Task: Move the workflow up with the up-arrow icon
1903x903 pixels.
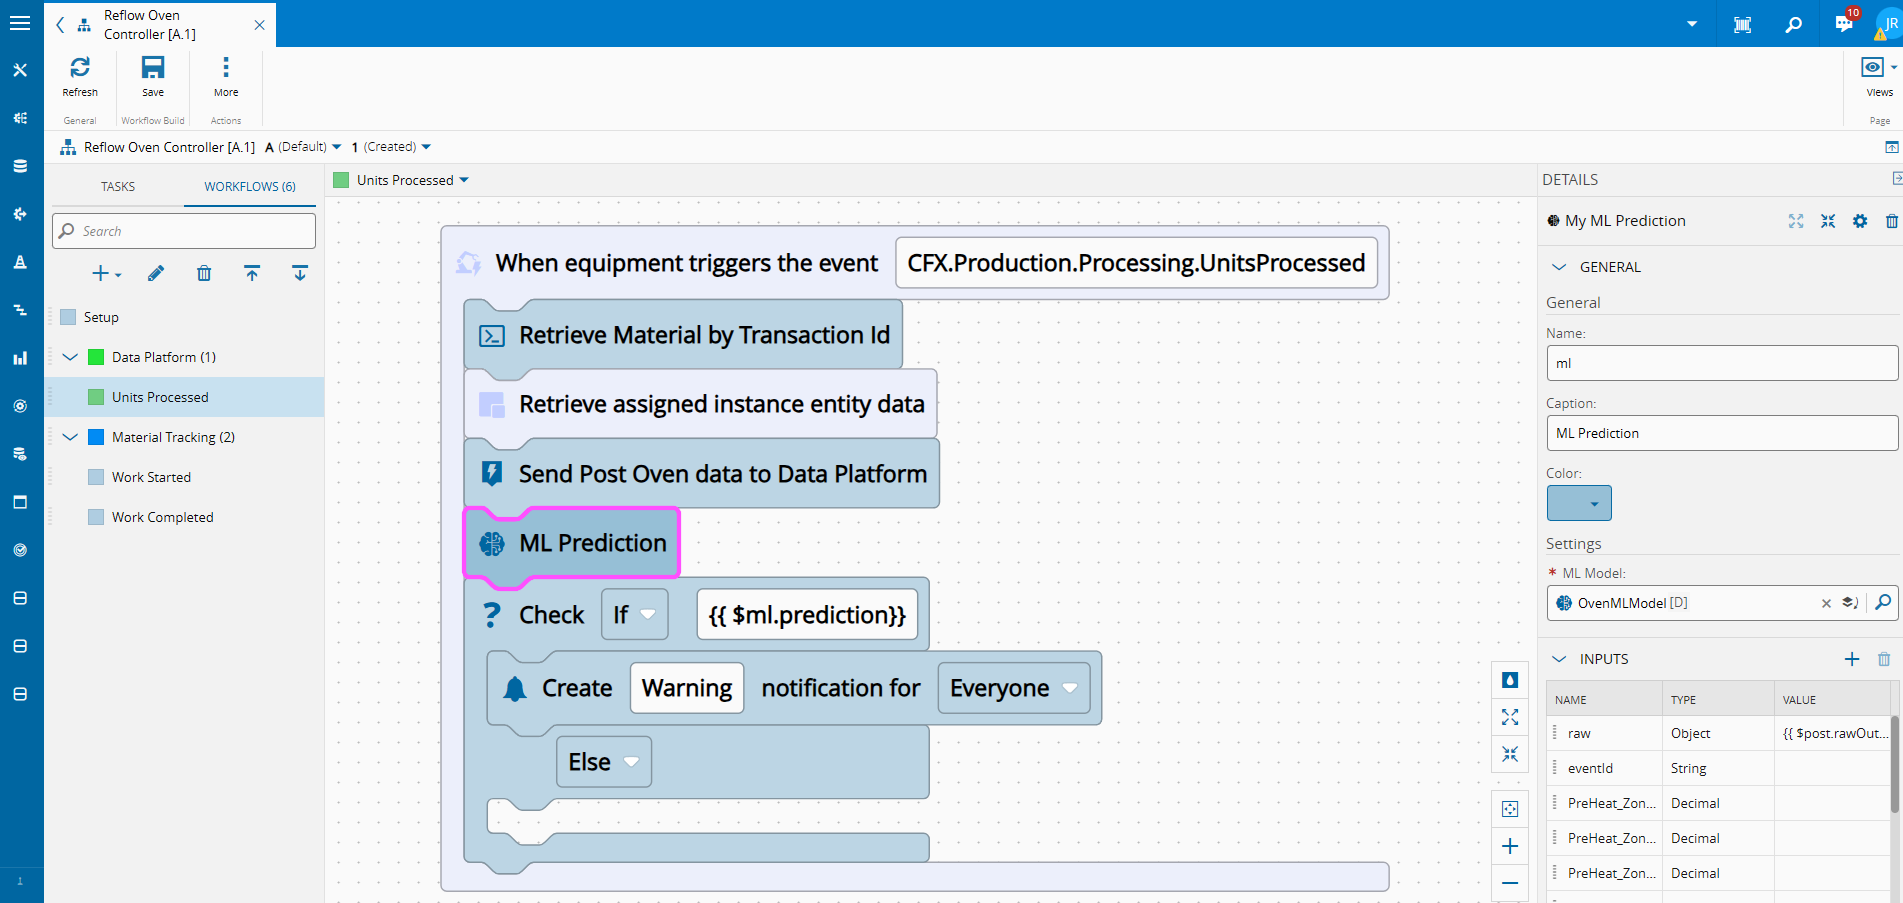Action: tap(252, 274)
